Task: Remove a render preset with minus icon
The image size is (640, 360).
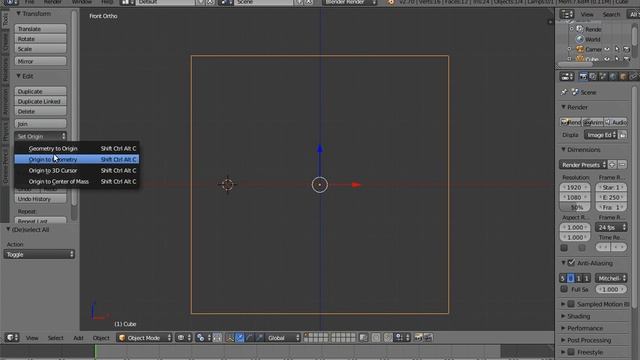Action: pyautogui.click(x=622, y=164)
